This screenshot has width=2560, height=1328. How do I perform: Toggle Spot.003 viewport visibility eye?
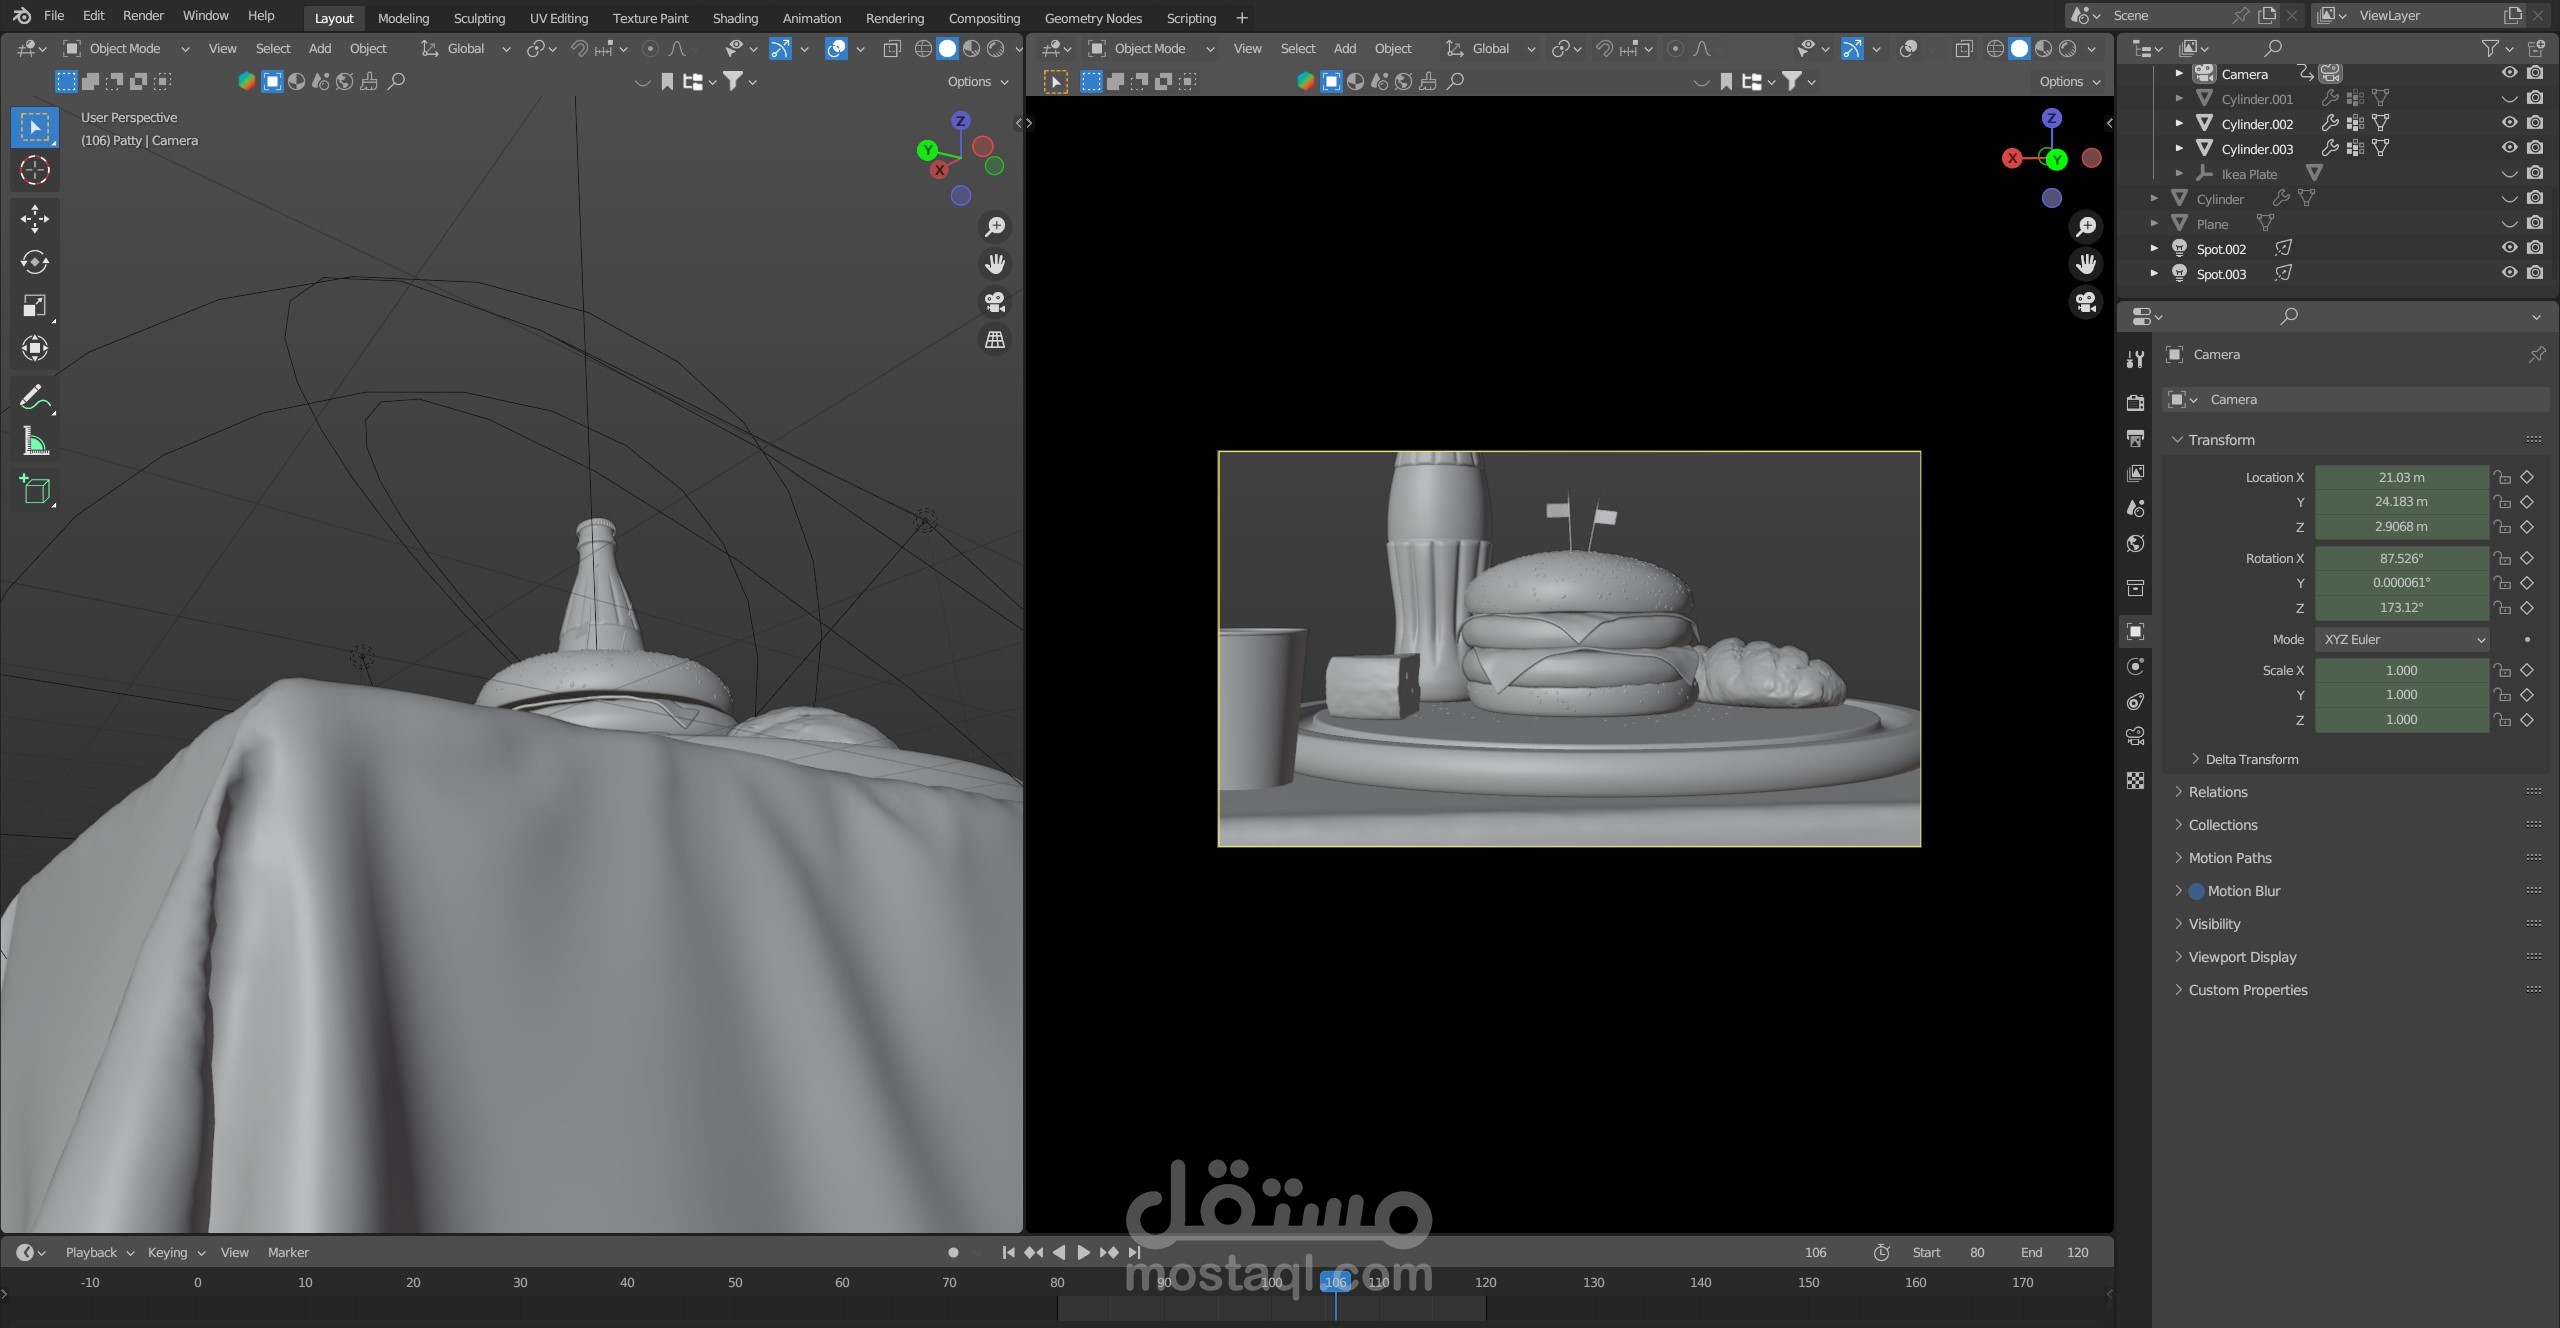coord(2509,273)
